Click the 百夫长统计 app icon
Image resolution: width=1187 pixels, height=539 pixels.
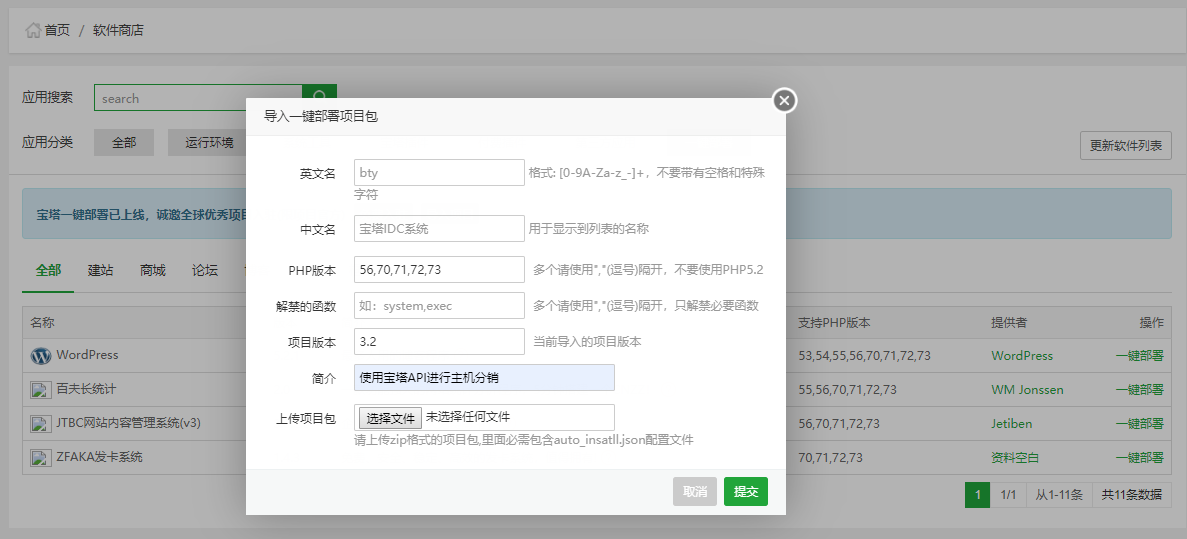[41, 390]
